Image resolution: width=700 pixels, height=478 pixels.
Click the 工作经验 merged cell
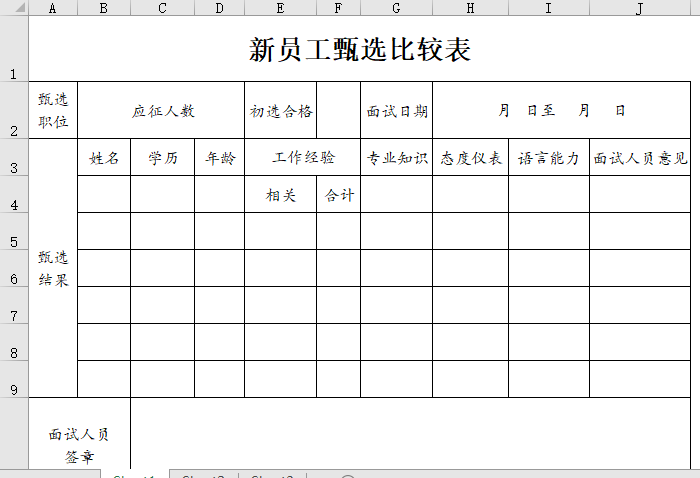[x=303, y=158]
